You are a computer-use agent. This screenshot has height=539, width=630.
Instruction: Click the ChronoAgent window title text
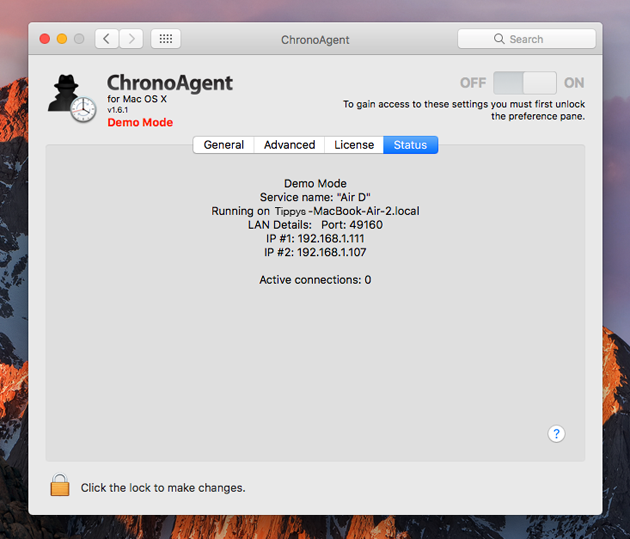coord(315,40)
